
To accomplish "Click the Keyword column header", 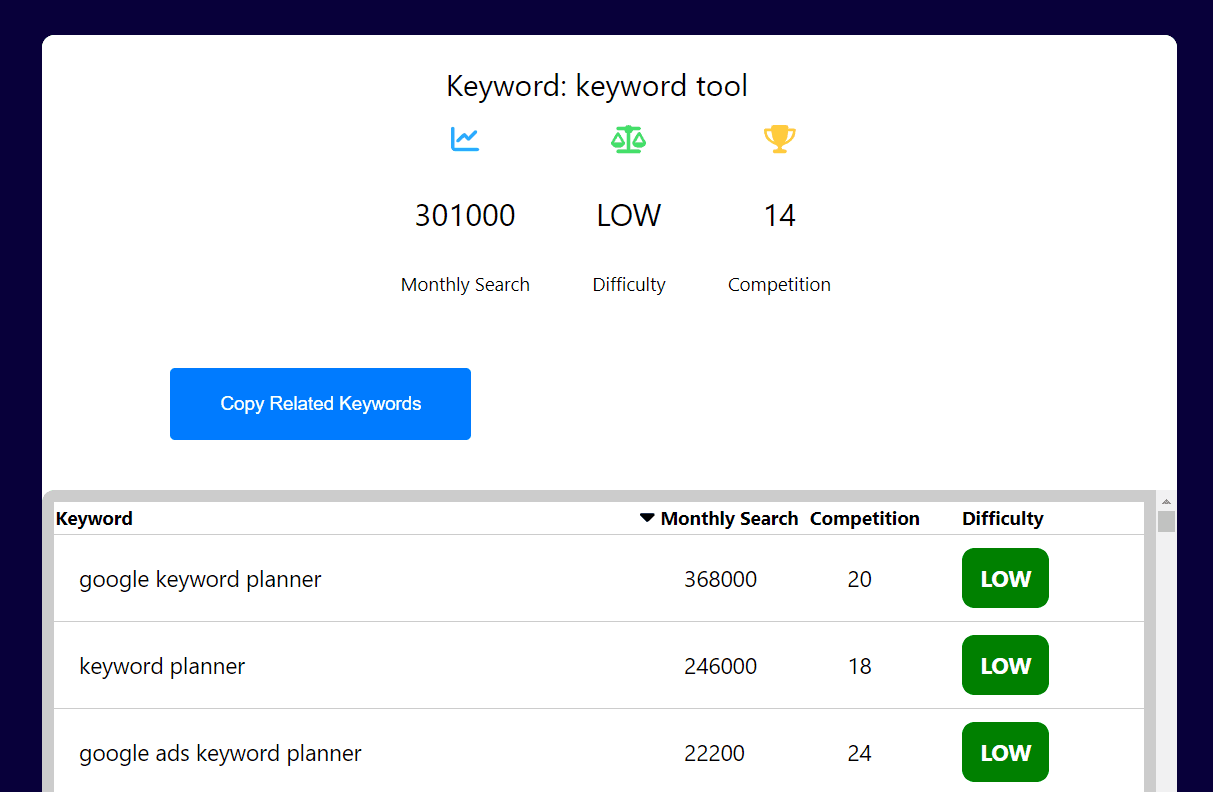I will (x=94, y=518).
